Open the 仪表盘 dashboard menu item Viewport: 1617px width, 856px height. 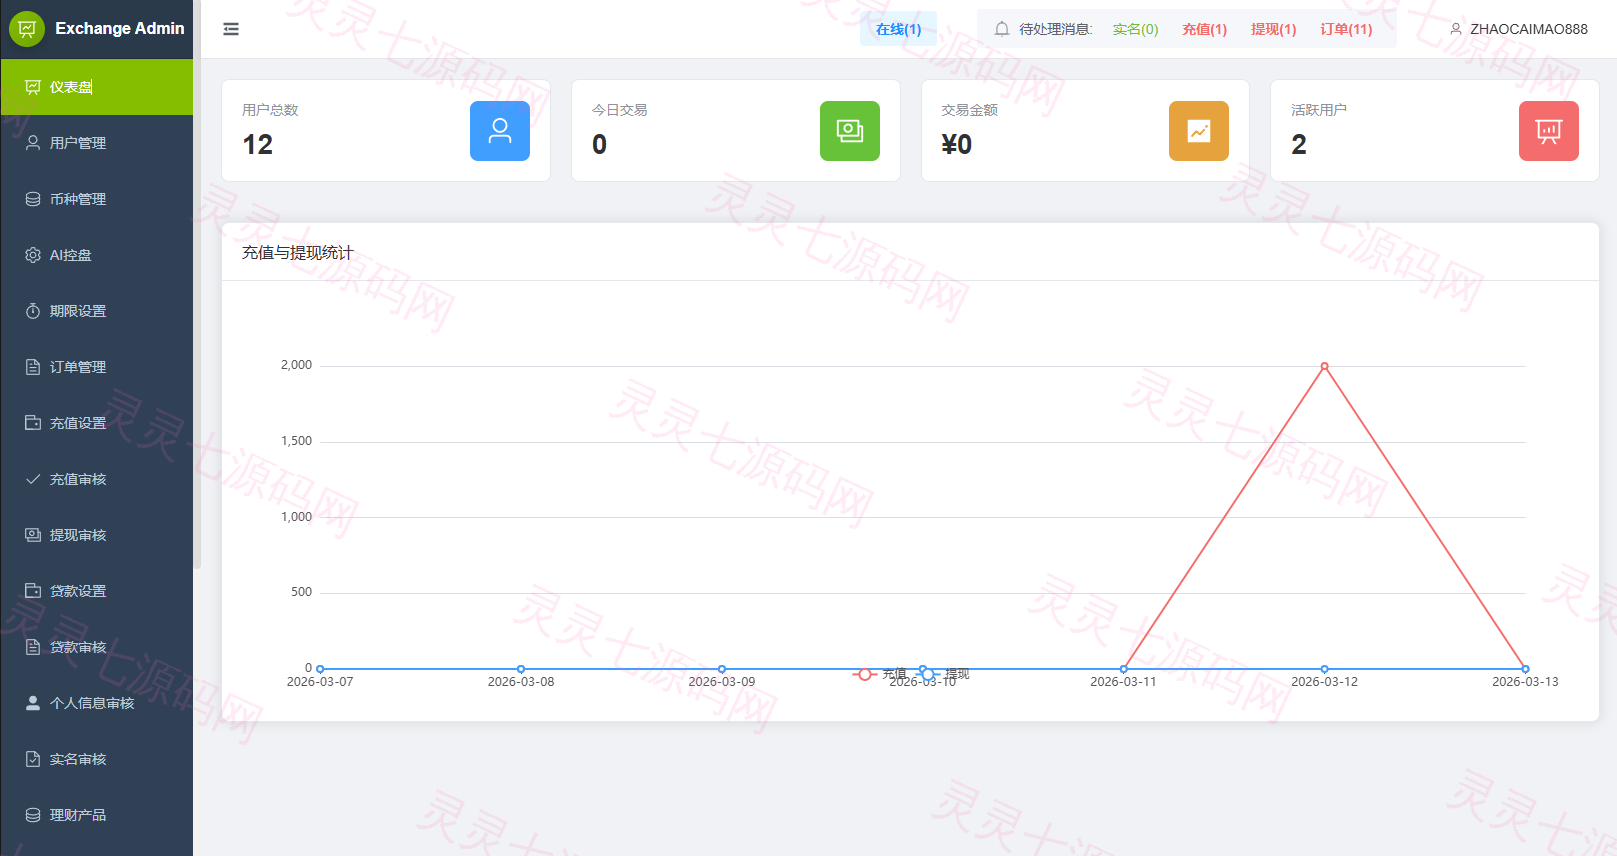97,87
